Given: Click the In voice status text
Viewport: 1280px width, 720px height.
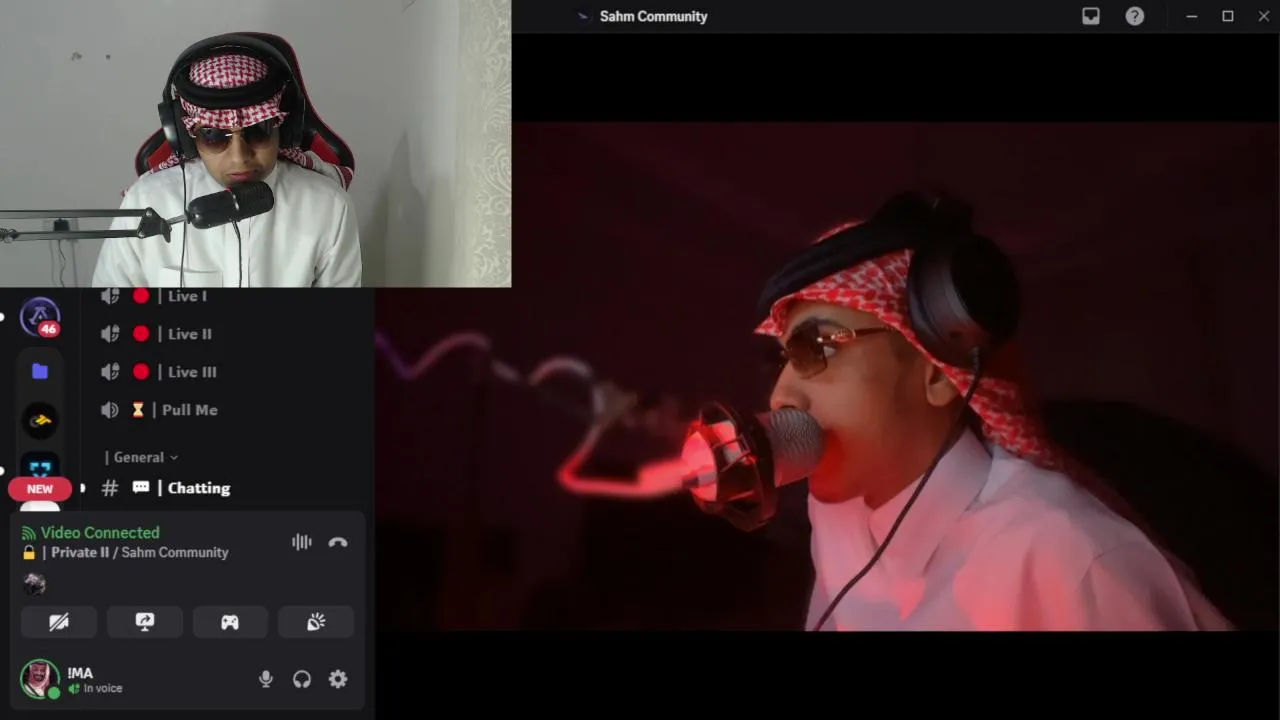Looking at the screenshot, I should (x=103, y=689).
